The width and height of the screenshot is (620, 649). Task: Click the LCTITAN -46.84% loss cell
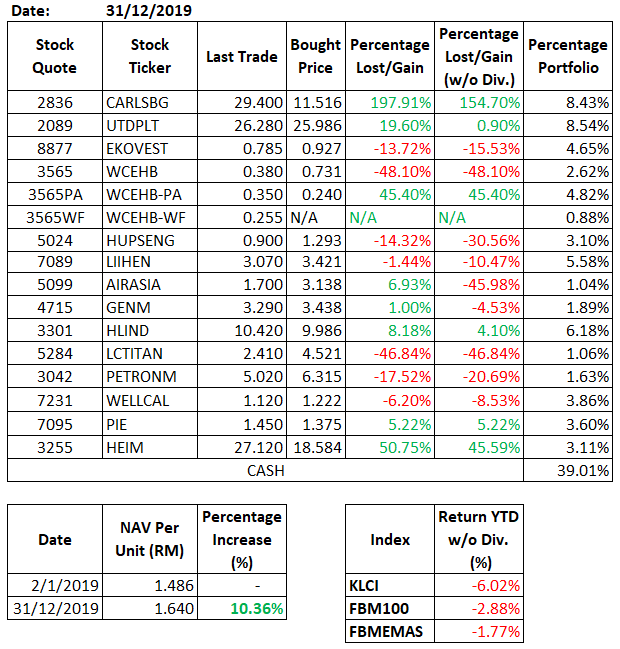pyautogui.click(x=390, y=355)
